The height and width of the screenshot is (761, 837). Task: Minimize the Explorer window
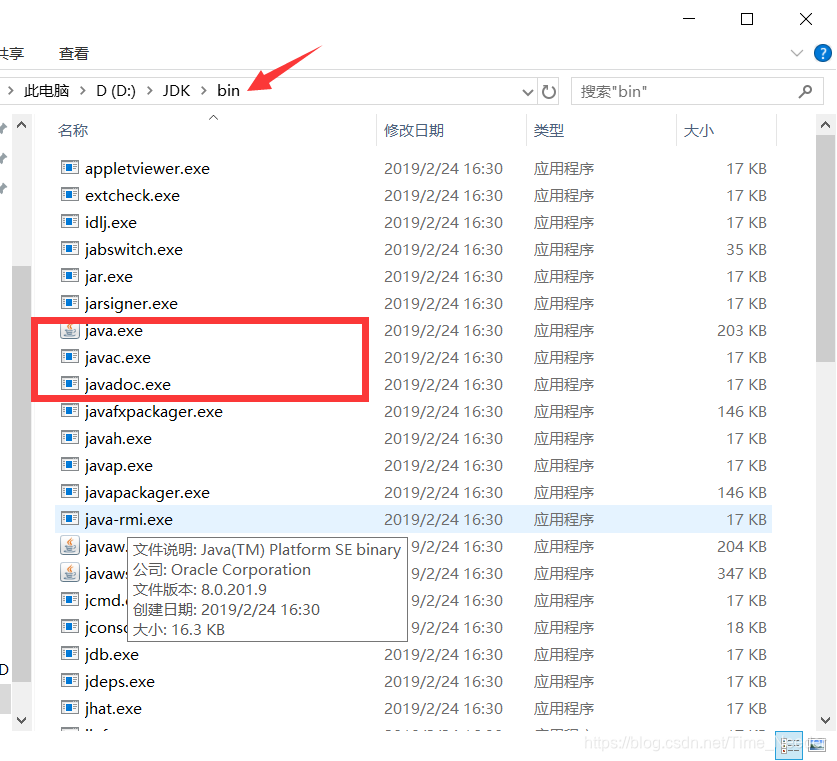pyautogui.click(x=689, y=19)
